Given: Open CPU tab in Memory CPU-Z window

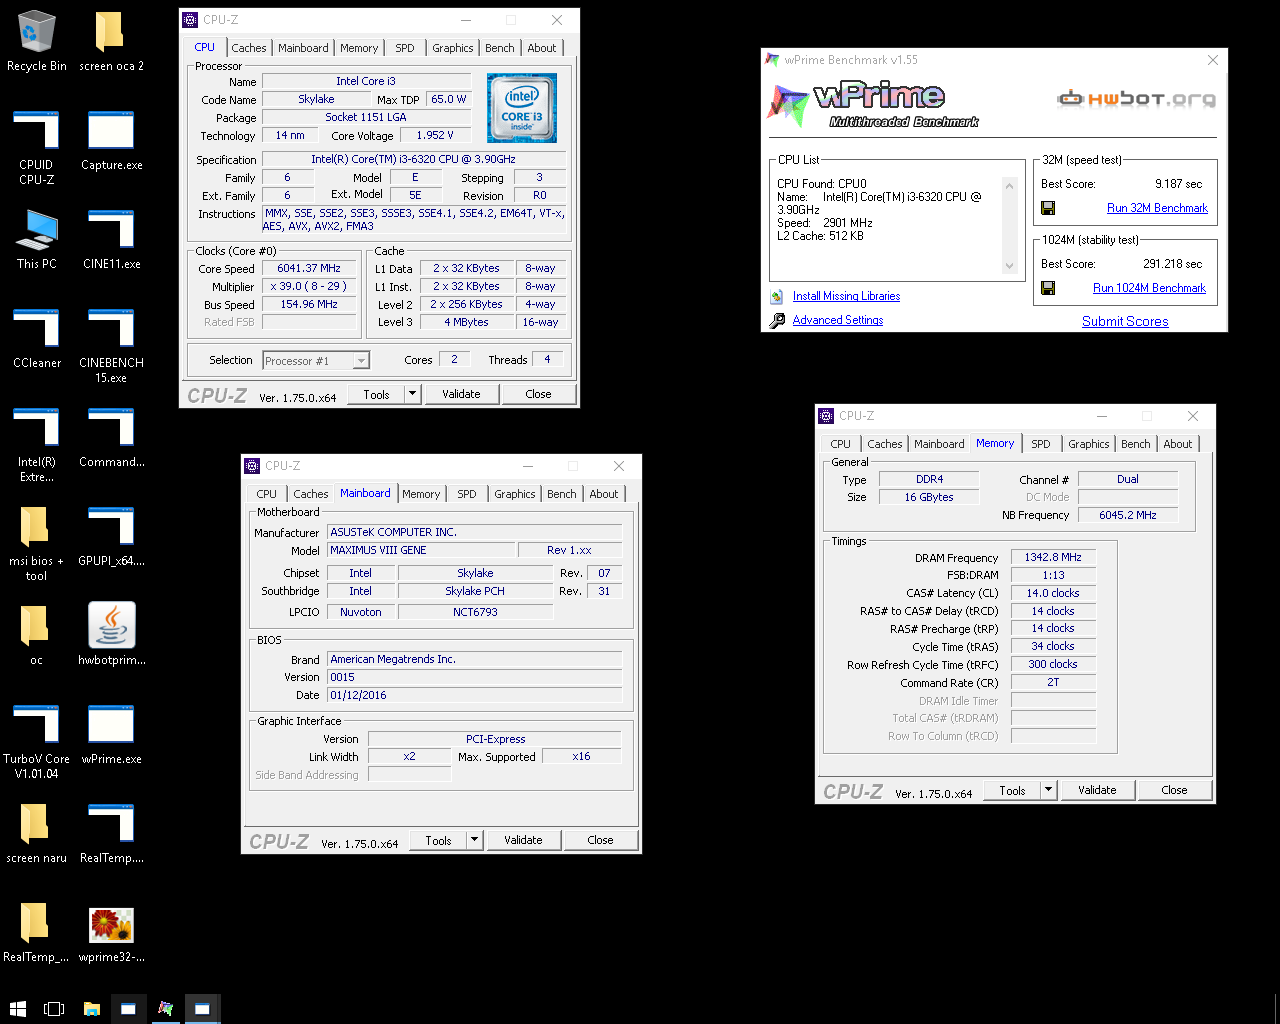Looking at the screenshot, I should click(x=841, y=444).
